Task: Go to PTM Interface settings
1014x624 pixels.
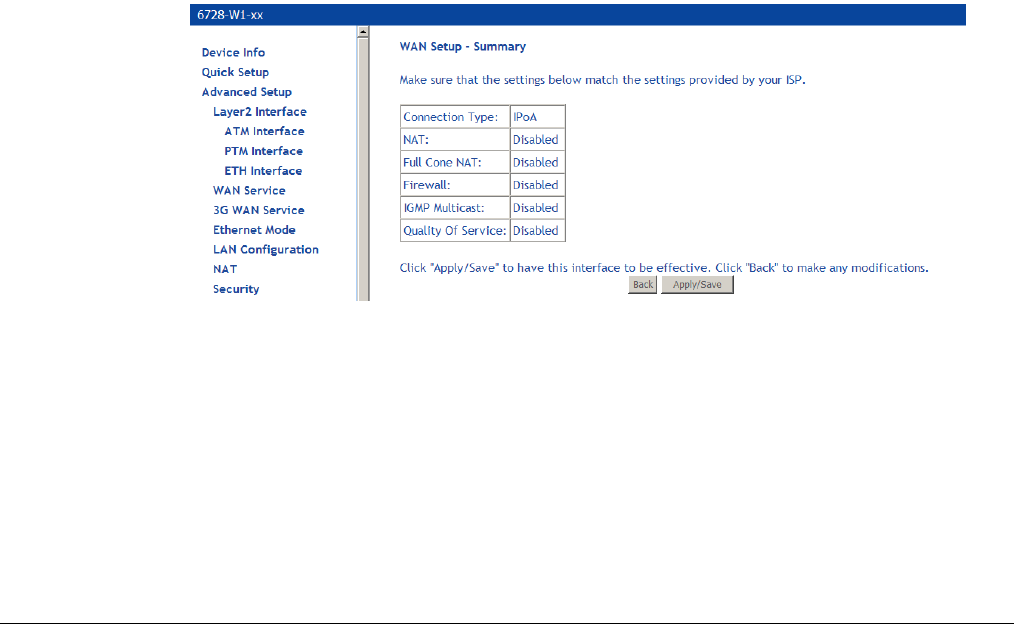Action: point(263,151)
